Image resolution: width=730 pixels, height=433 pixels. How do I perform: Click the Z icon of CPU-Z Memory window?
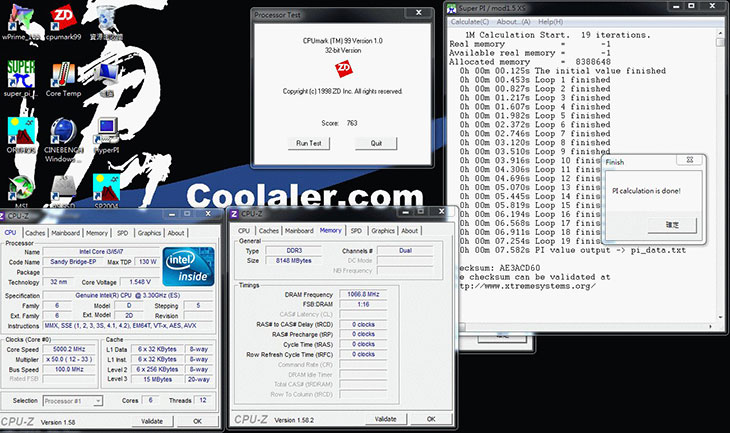coord(234,214)
